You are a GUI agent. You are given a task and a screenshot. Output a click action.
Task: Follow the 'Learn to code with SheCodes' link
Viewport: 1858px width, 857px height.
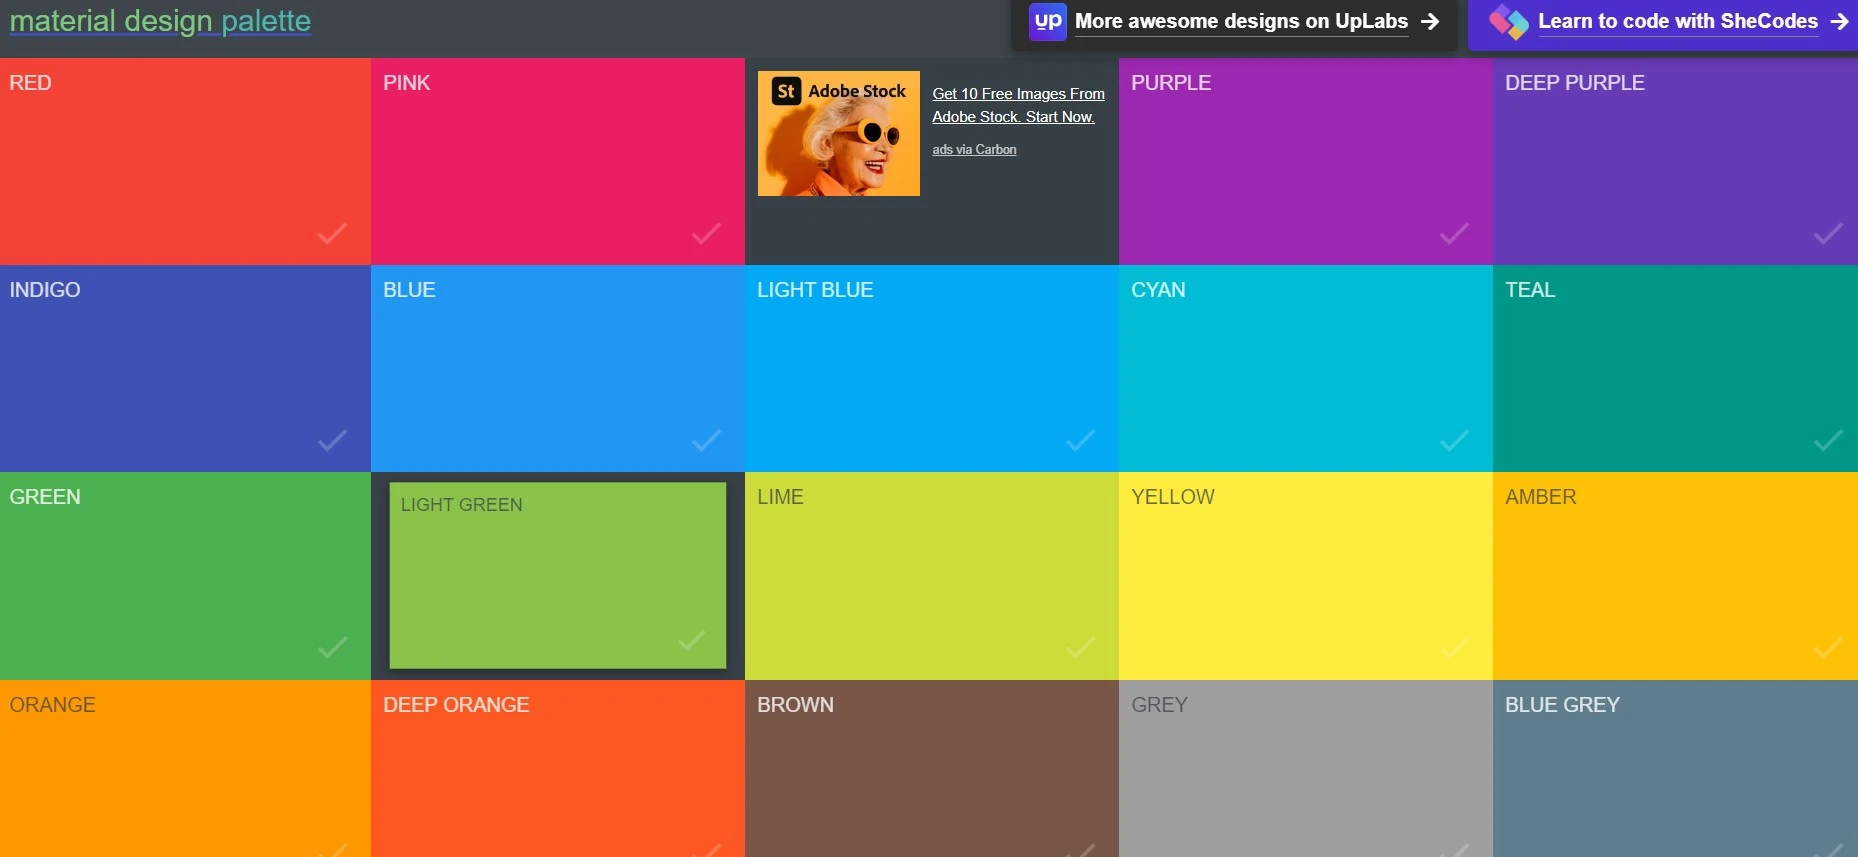point(1677,21)
